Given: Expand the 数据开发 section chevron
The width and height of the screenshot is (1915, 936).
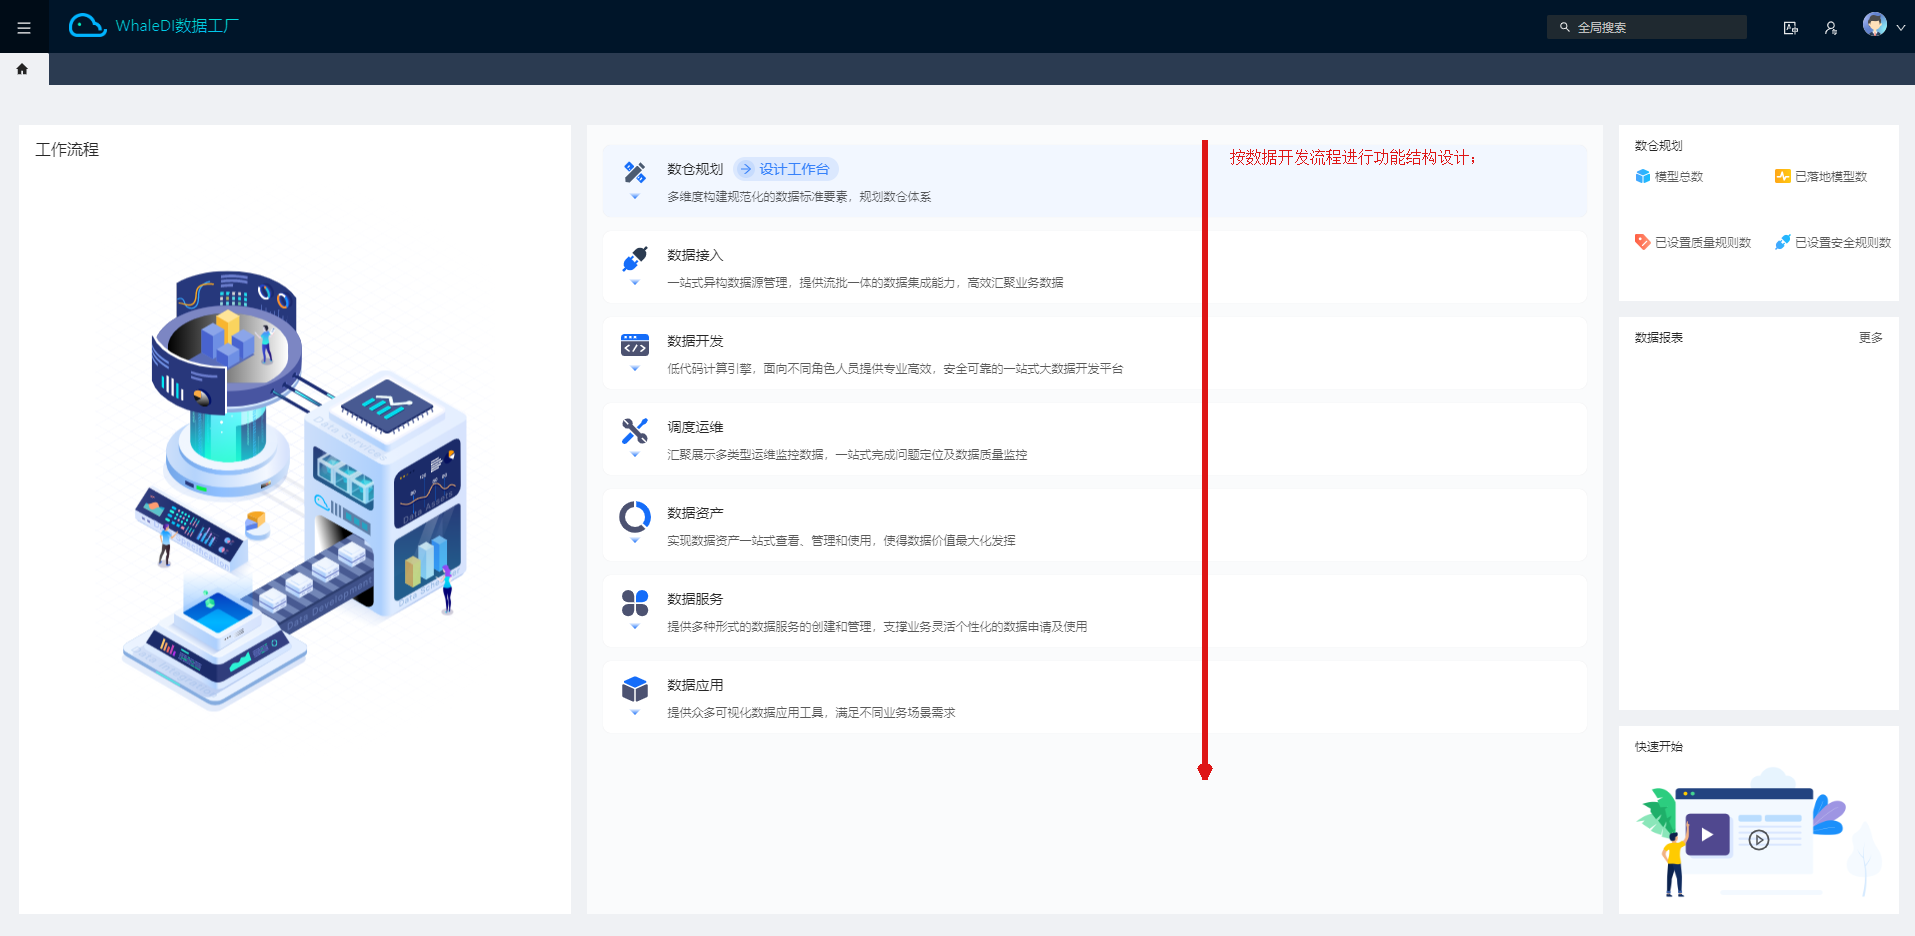Looking at the screenshot, I should coord(635,369).
